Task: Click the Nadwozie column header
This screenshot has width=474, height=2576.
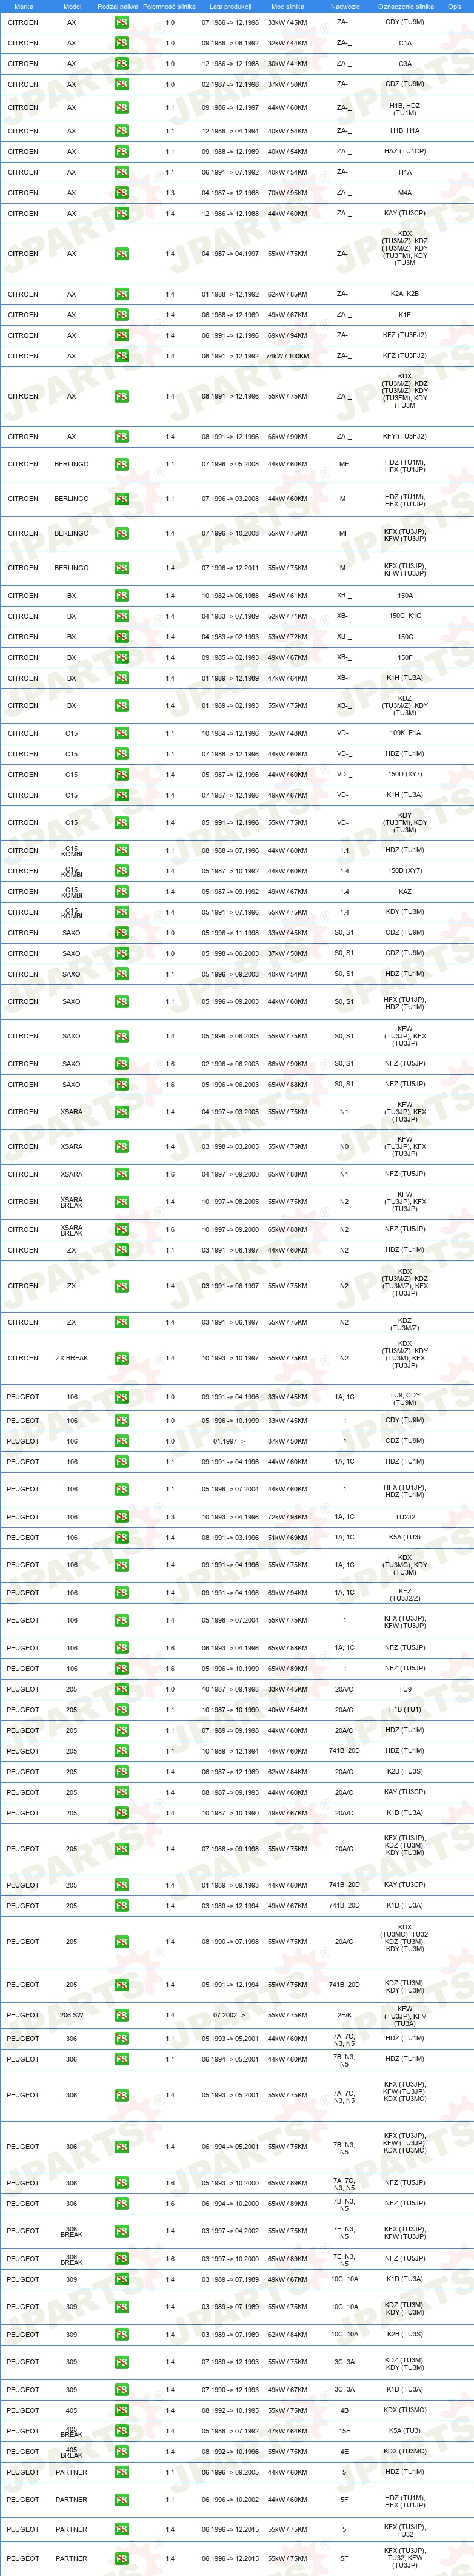Action: (345, 6)
